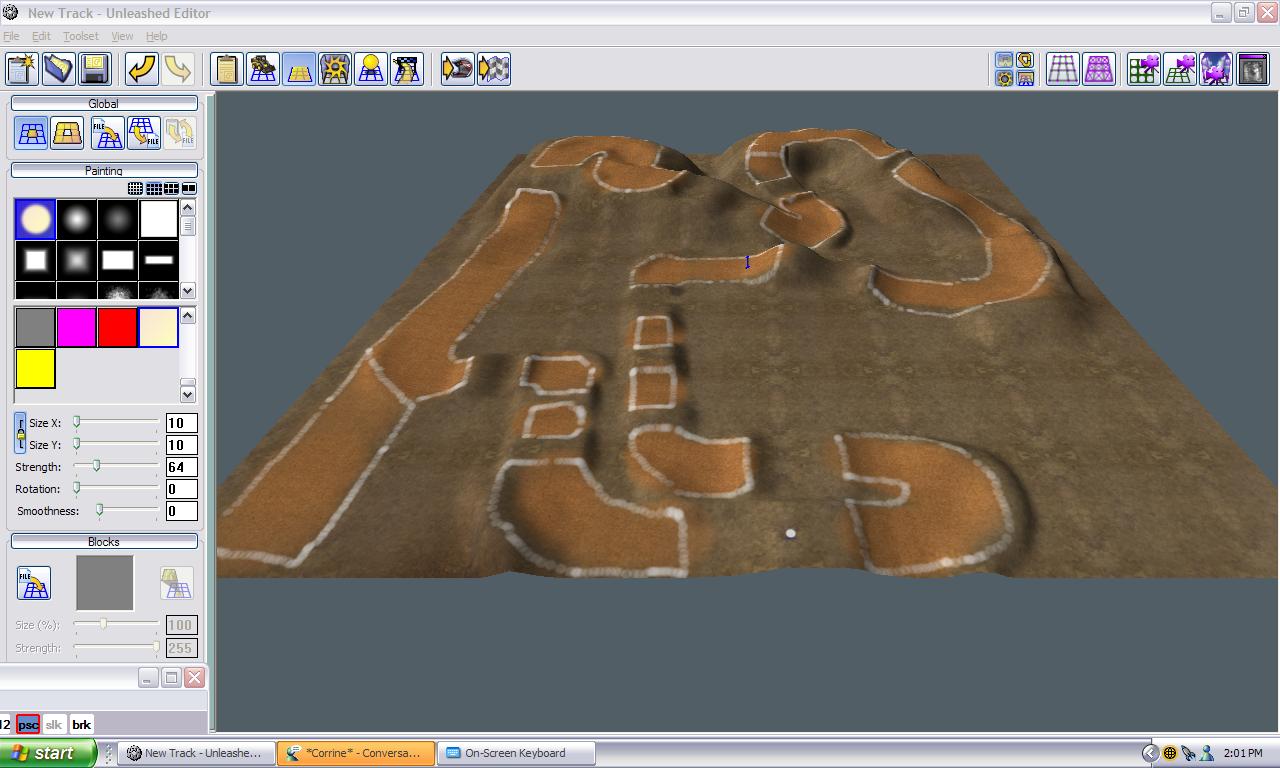The width and height of the screenshot is (1280, 768).
Task: Click the yellow Undo arrow
Action: pyautogui.click(x=142, y=69)
